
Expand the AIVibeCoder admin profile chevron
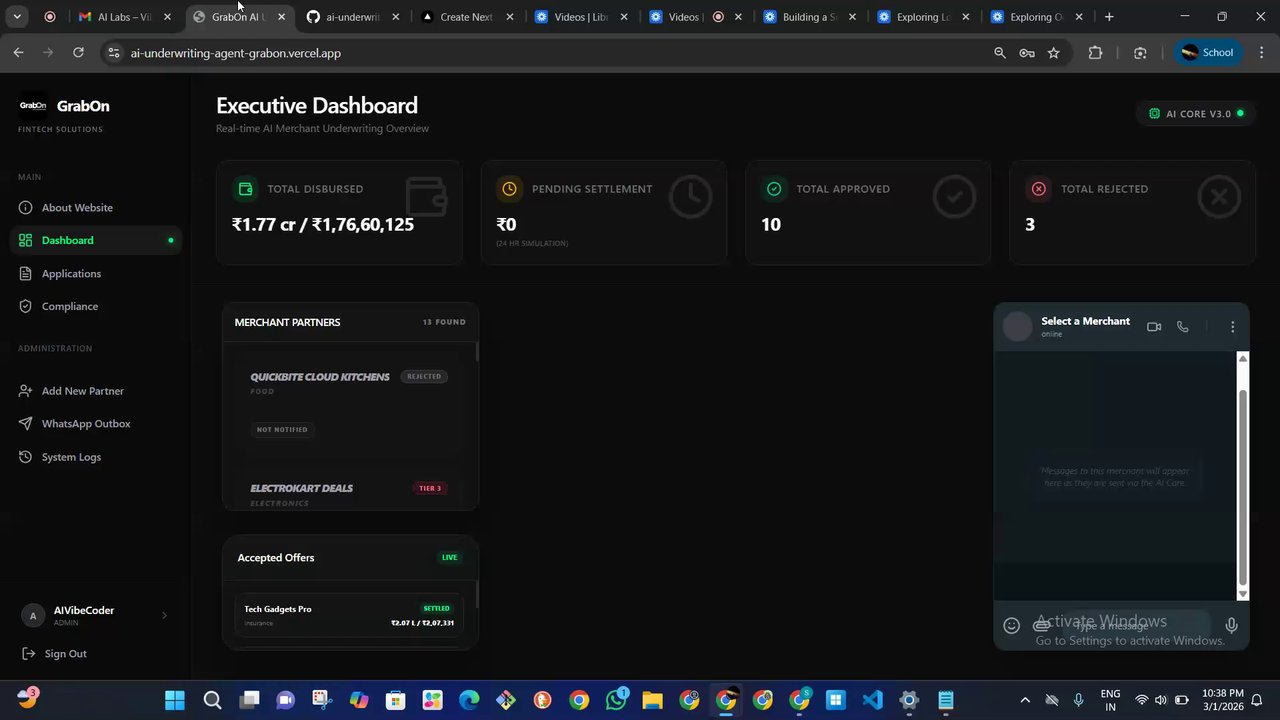[165, 615]
